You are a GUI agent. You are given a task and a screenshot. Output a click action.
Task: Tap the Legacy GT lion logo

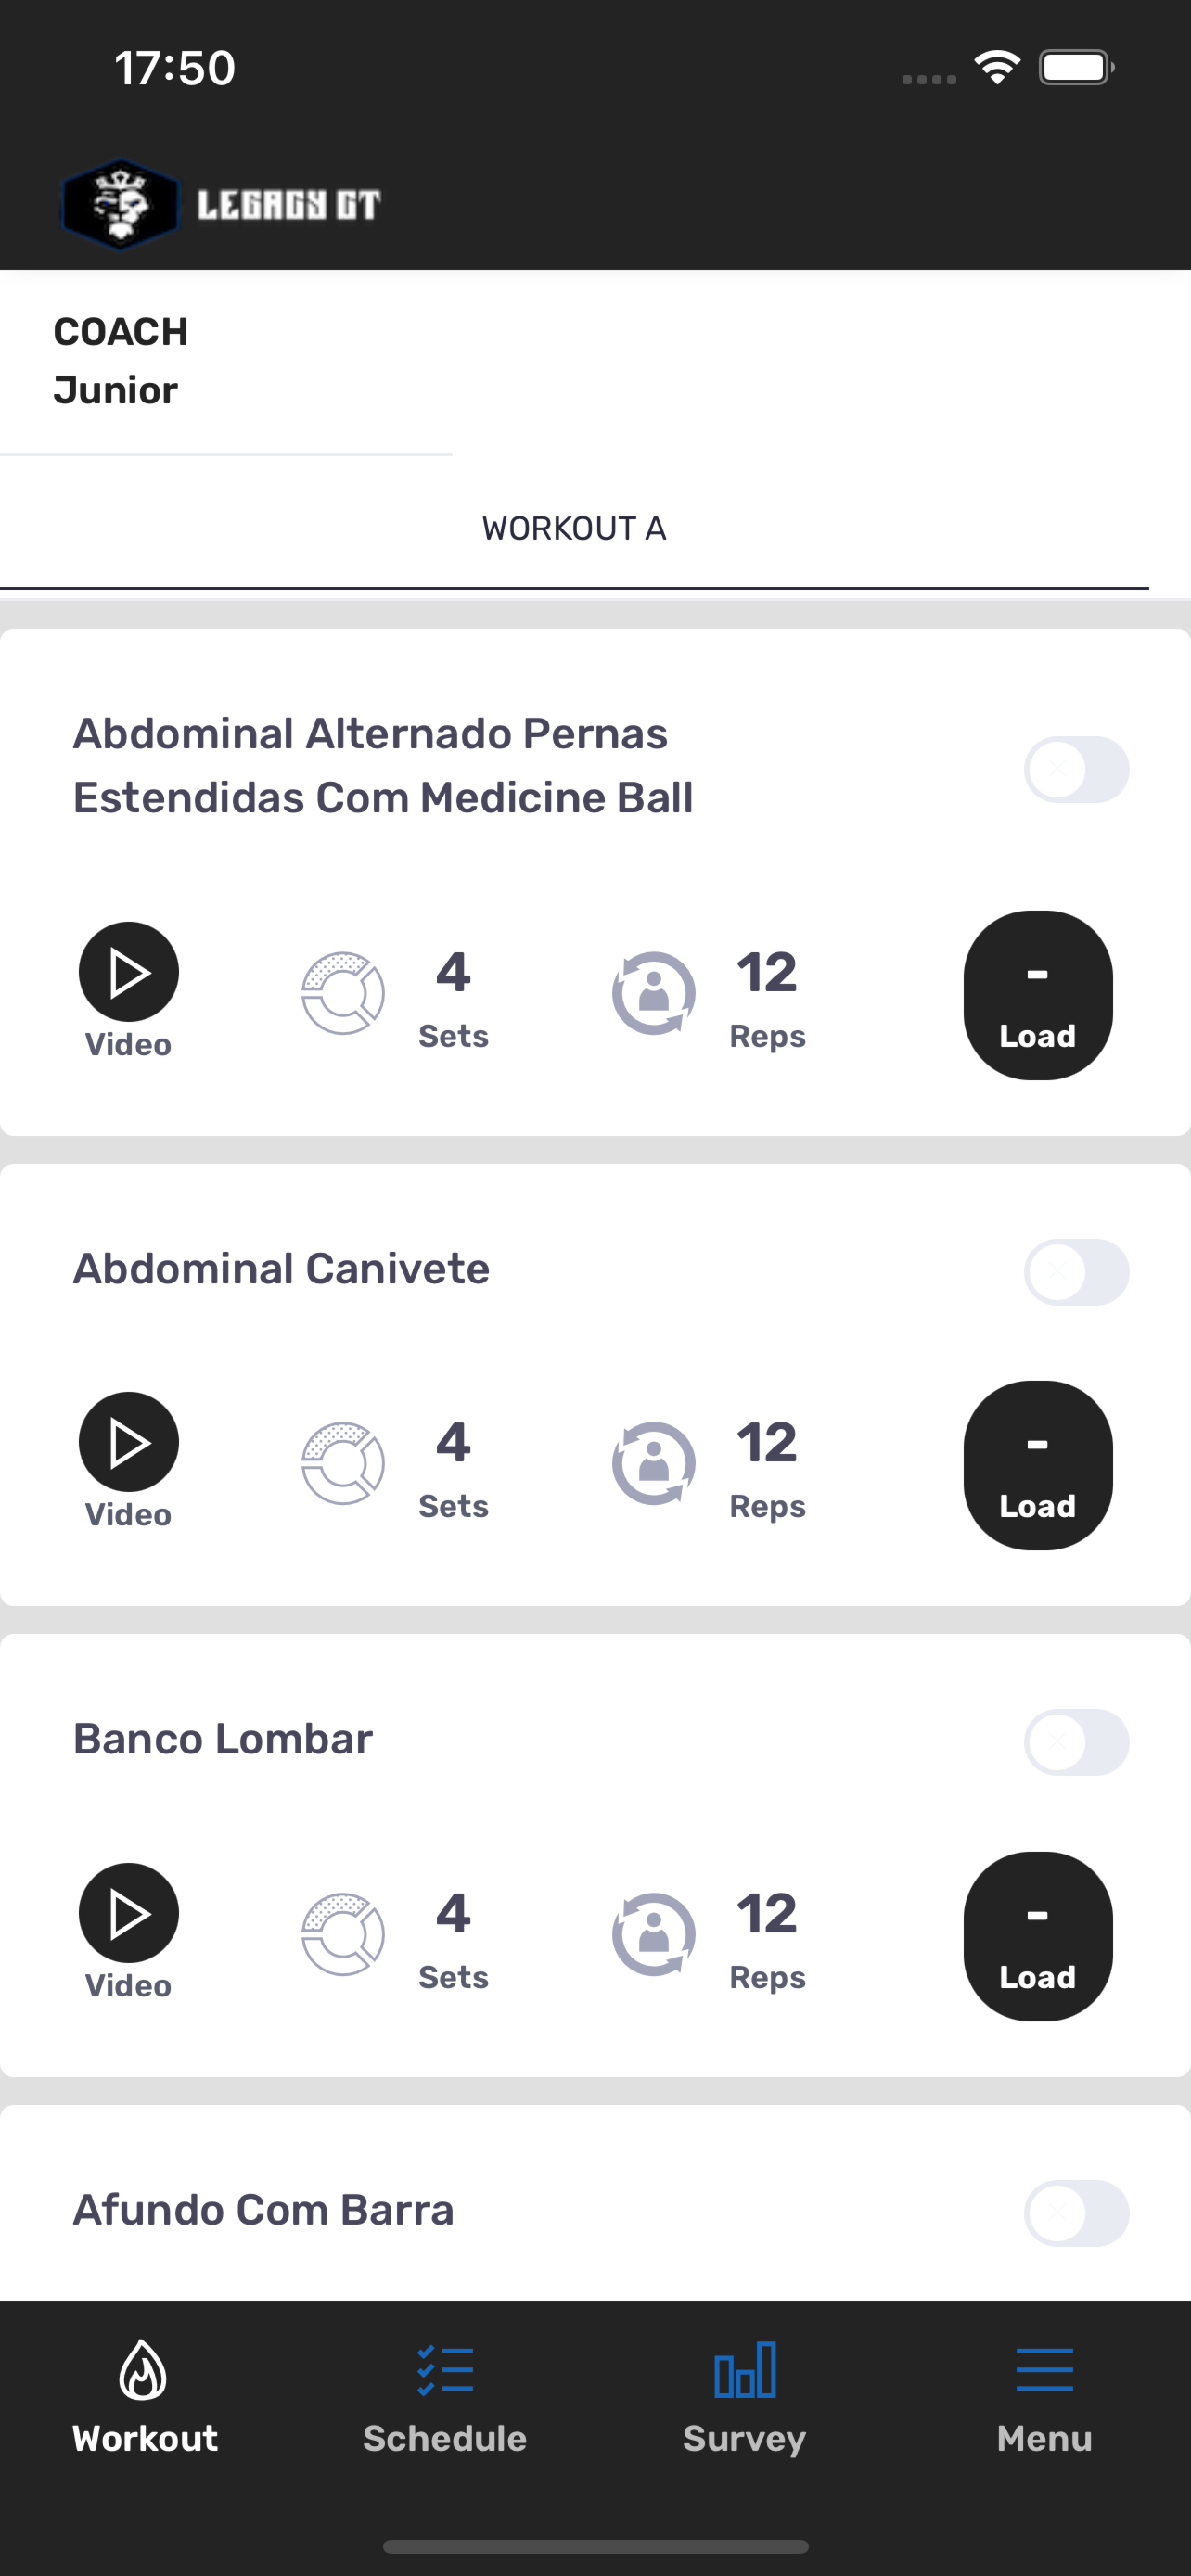tap(120, 204)
